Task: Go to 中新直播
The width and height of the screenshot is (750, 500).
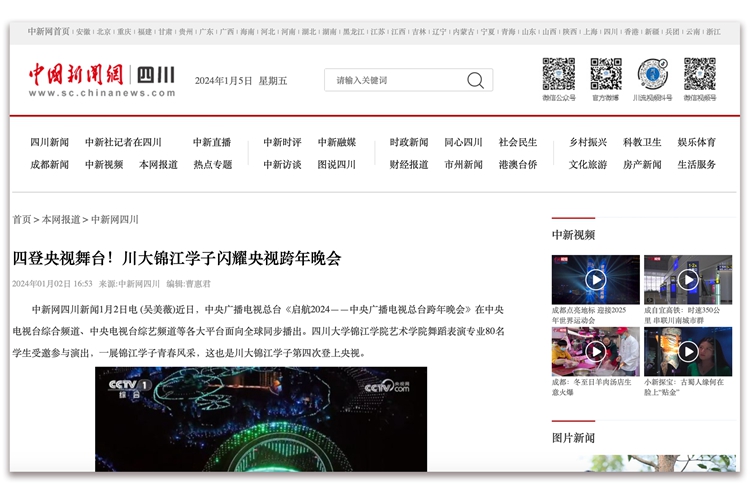Action: click(212, 142)
